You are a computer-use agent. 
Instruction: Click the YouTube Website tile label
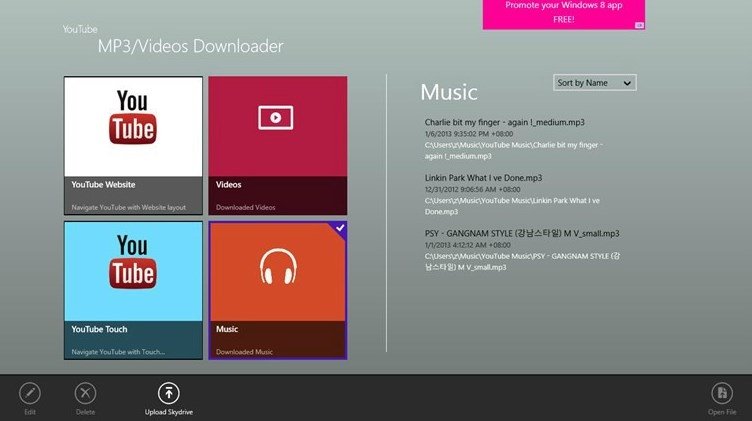click(x=103, y=185)
